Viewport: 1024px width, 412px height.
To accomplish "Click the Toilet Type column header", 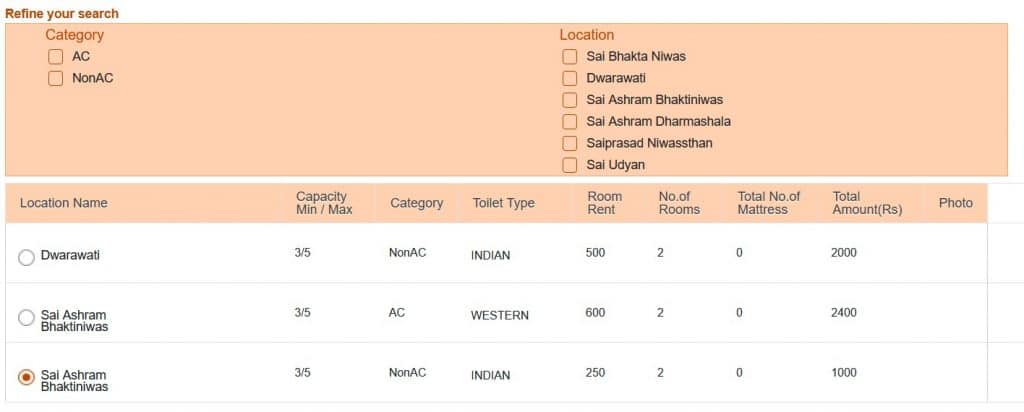I will (504, 203).
